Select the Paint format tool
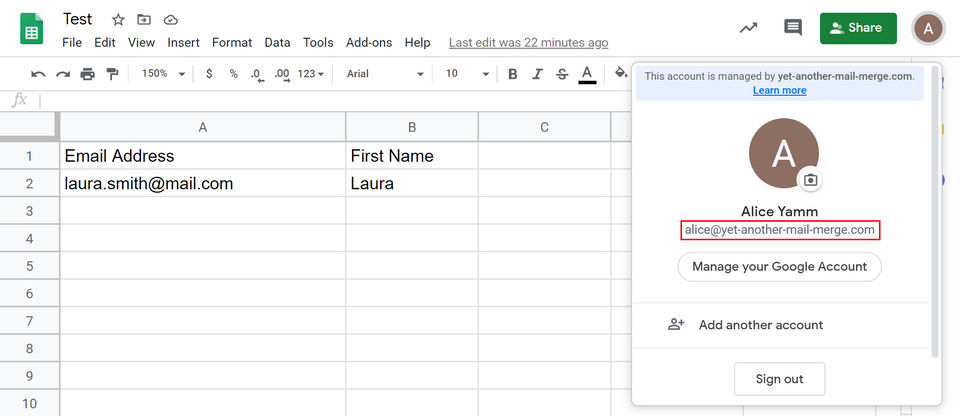This screenshot has height=416, width=960. tap(112, 74)
